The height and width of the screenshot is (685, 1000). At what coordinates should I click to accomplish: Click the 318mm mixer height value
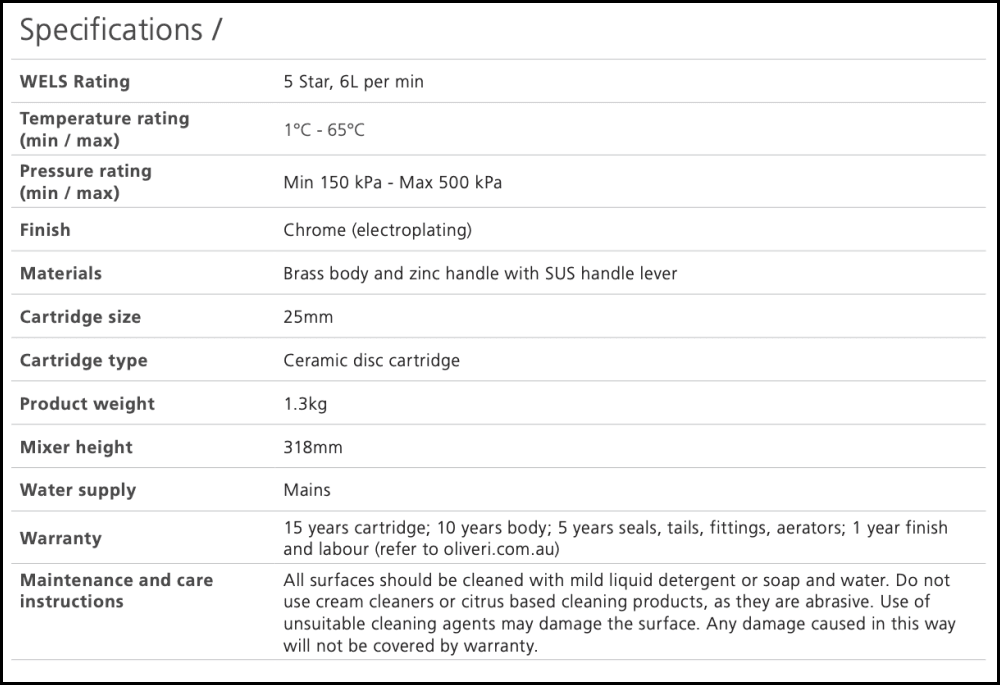(x=313, y=447)
